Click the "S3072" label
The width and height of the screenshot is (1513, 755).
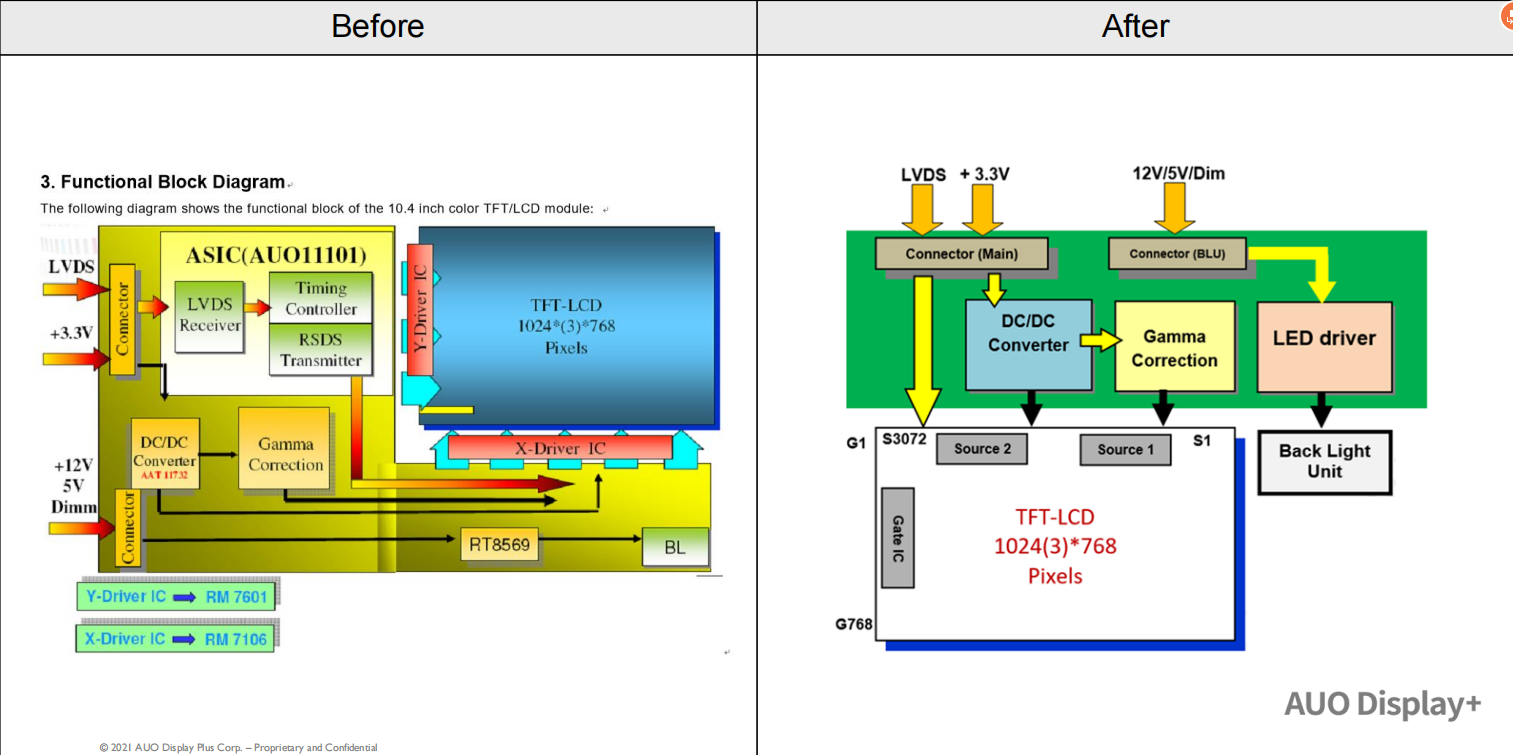[x=904, y=440]
